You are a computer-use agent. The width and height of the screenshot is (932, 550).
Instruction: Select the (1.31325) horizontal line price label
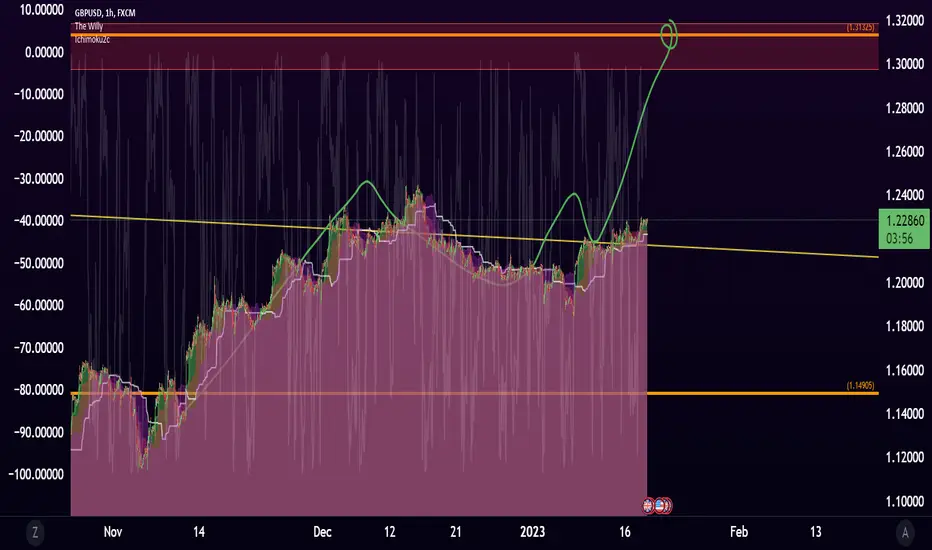860,27
